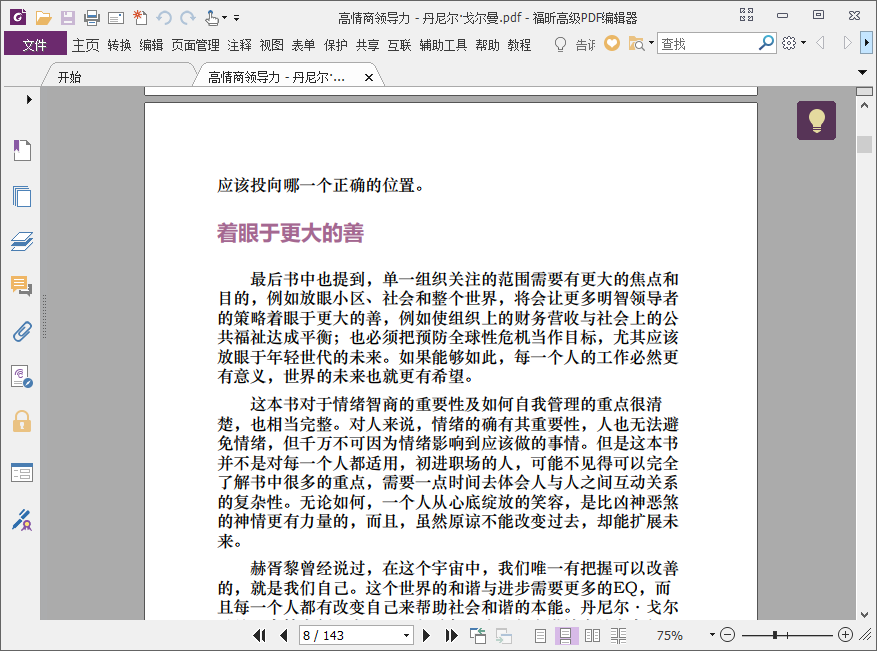Open the folder icon in quick access toolbar
Viewport: 877px width, 651px height.
tap(43, 18)
